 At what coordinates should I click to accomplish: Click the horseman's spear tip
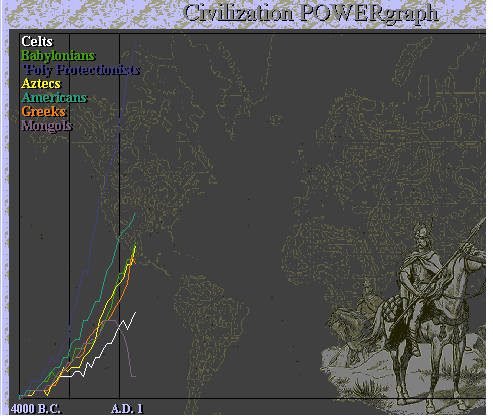(484, 221)
